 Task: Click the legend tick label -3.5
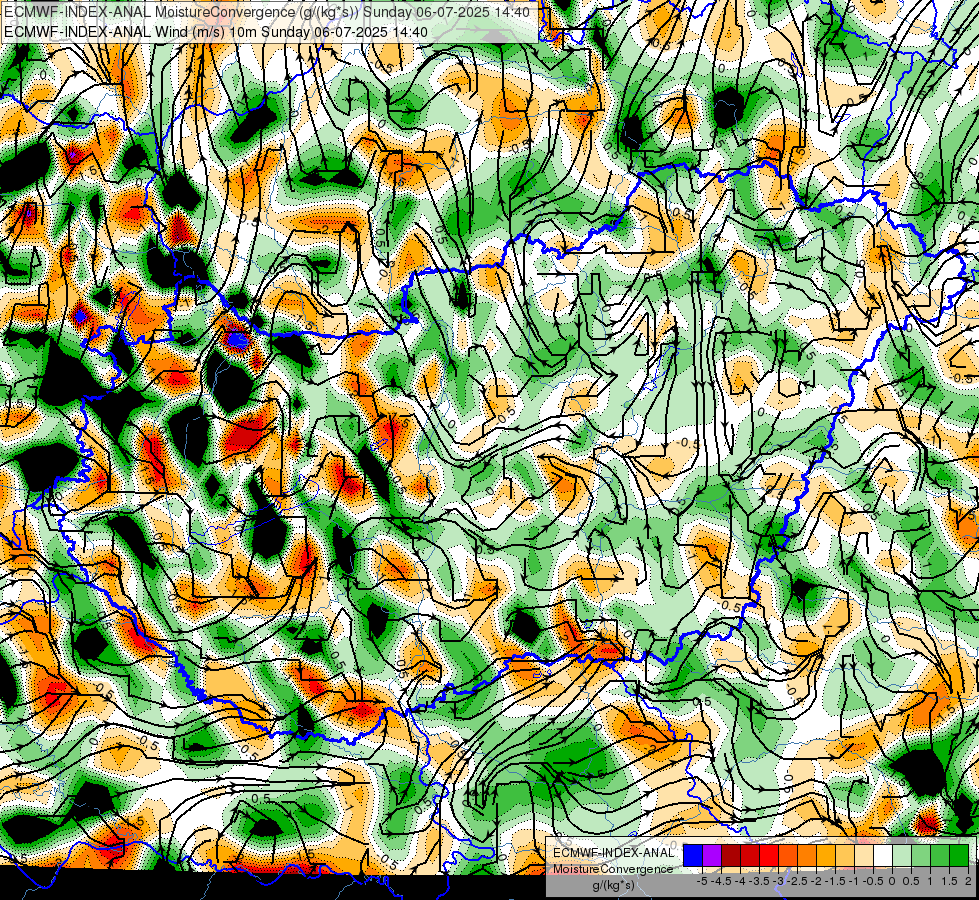(x=759, y=881)
